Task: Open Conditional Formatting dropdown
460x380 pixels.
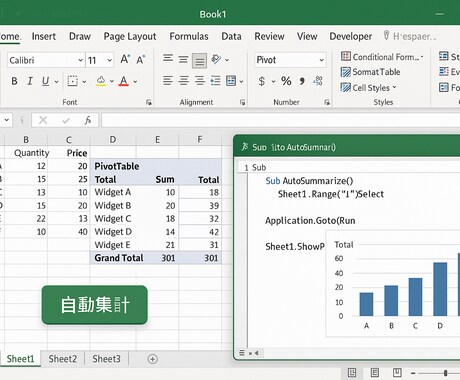Action: 382,57
